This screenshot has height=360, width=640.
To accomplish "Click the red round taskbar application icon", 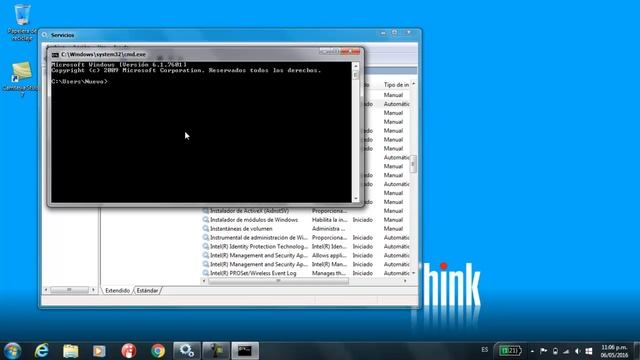I will coord(129,351).
